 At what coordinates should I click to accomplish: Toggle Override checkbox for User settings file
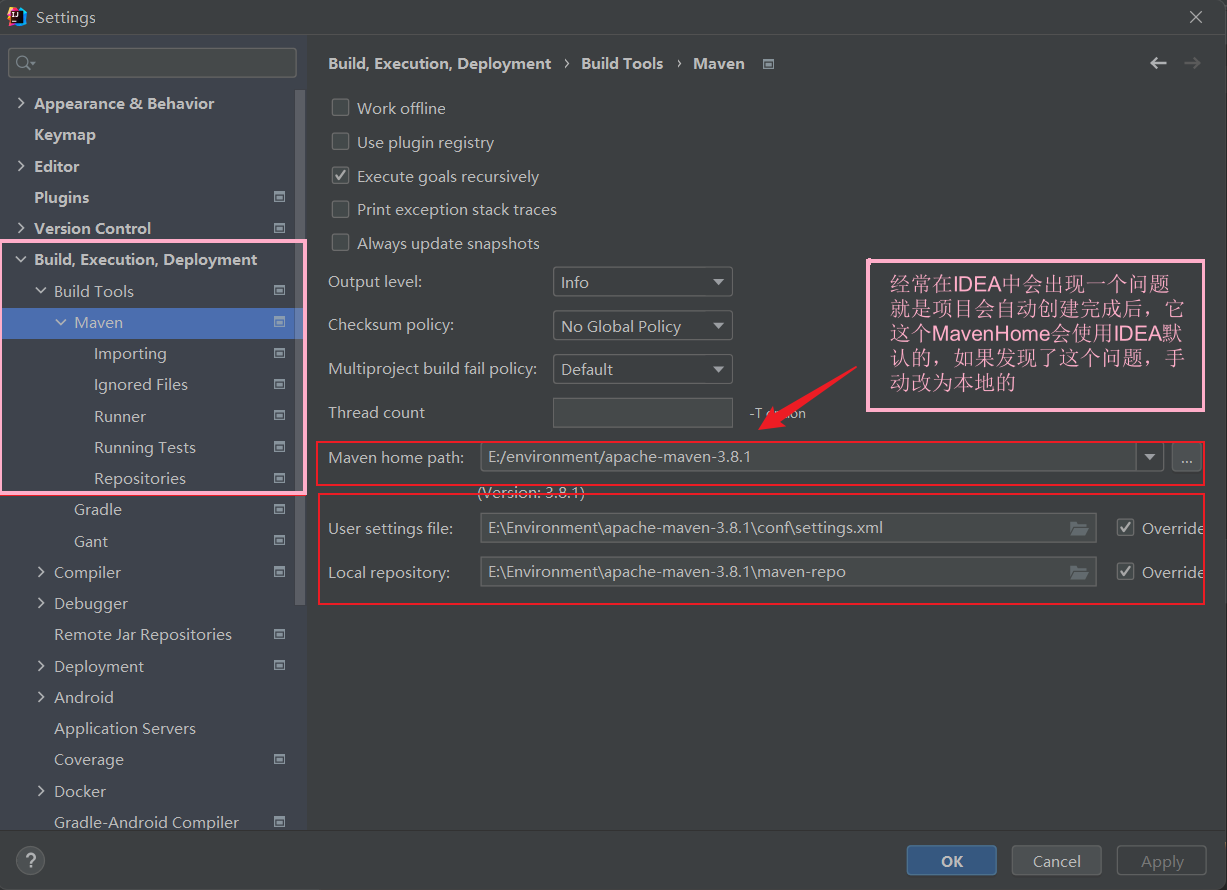click(1126, 528)
